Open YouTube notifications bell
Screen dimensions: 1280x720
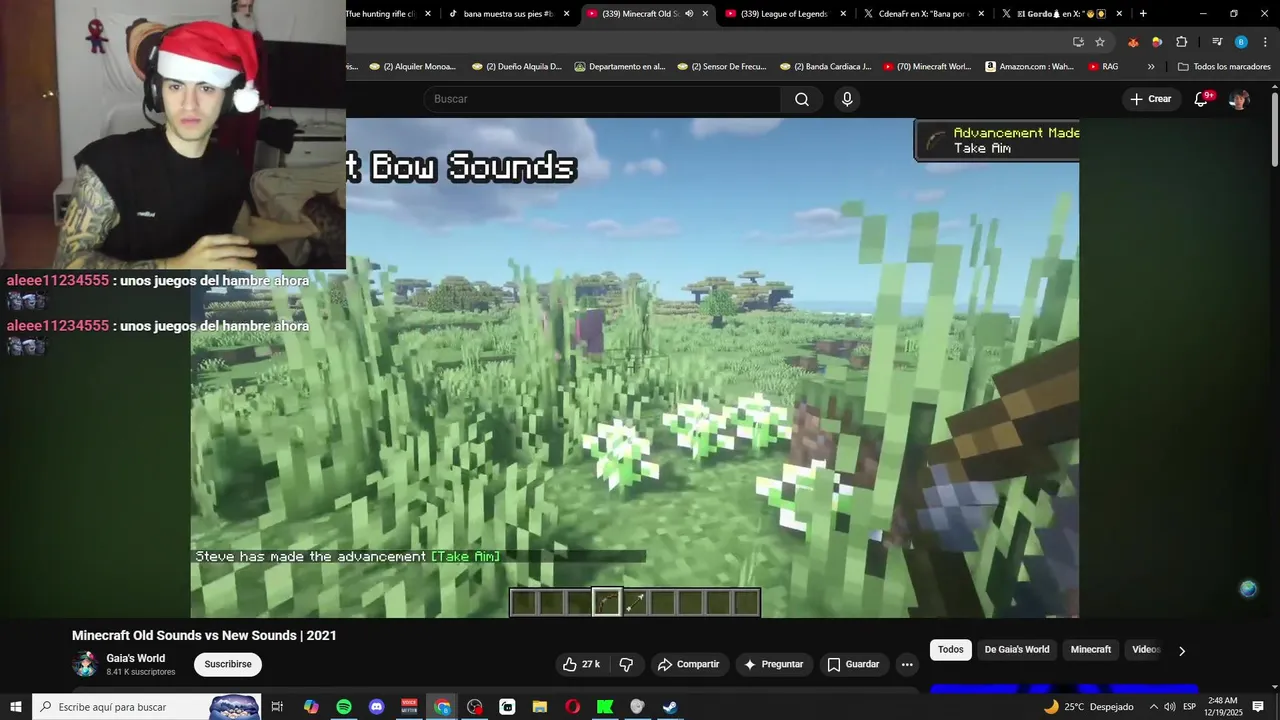point(1202,99)
